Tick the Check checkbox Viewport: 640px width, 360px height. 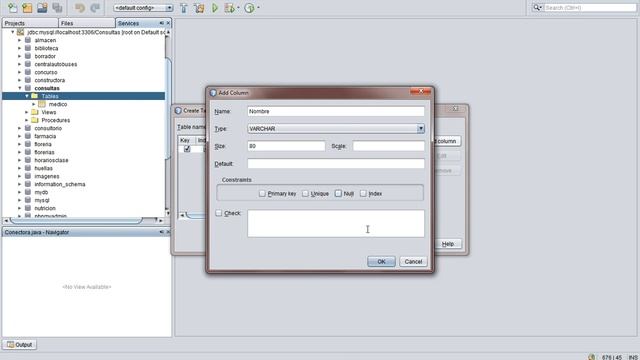pos(219,213)
